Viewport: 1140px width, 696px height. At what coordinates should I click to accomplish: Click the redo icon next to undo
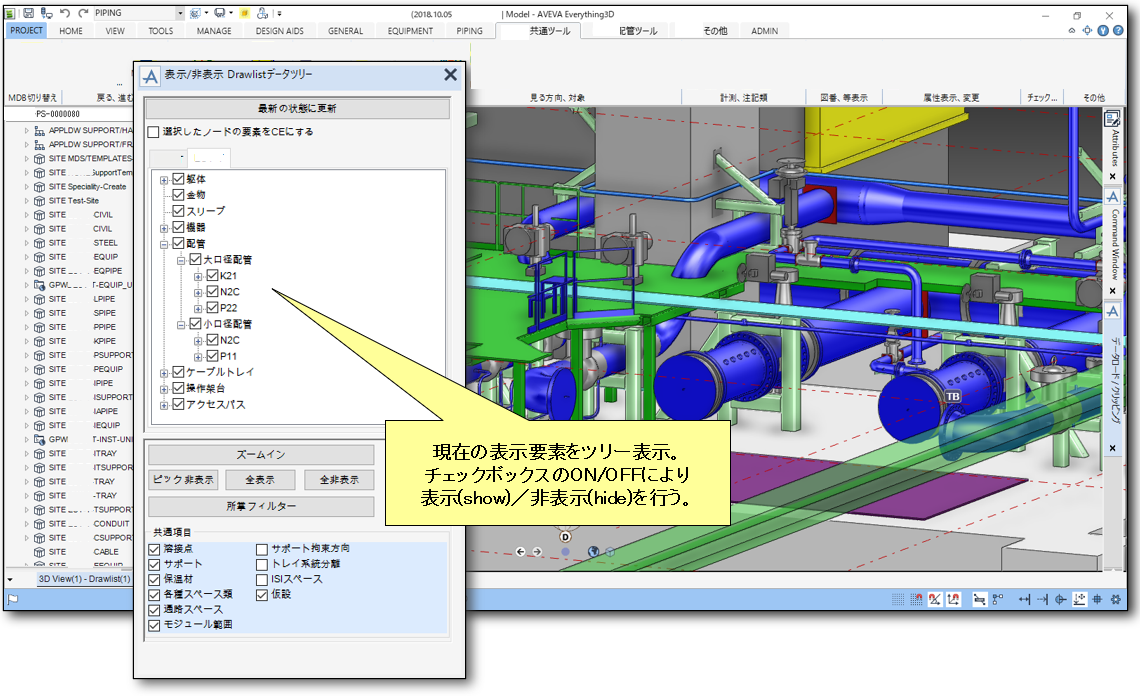[x=81, y=13]
